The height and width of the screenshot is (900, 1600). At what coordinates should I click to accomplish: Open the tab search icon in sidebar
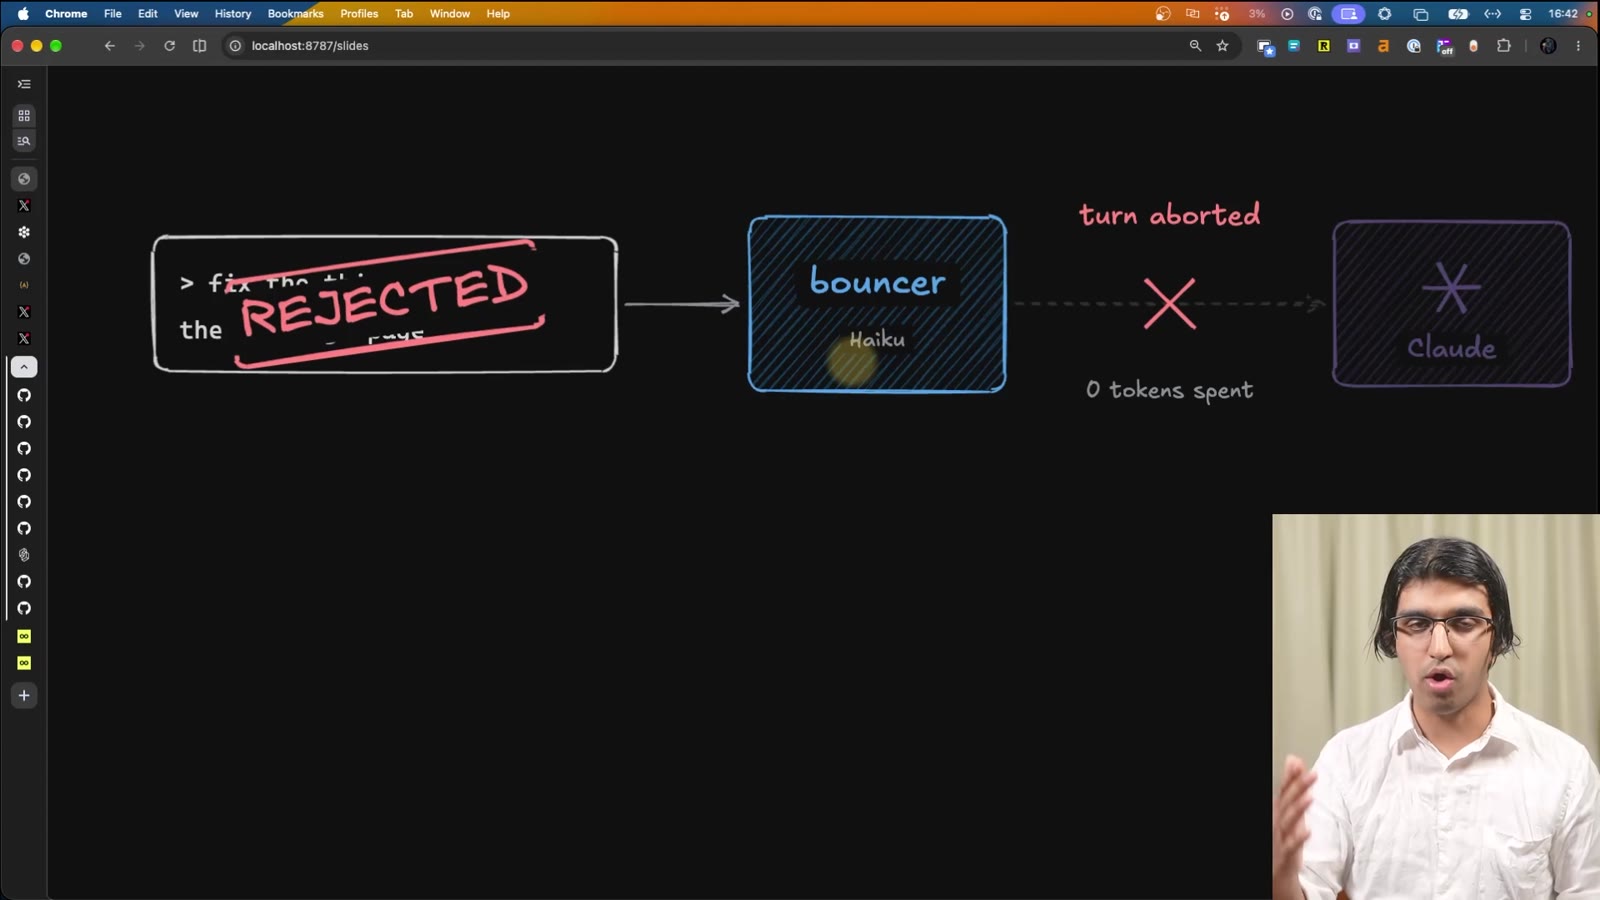24,141
